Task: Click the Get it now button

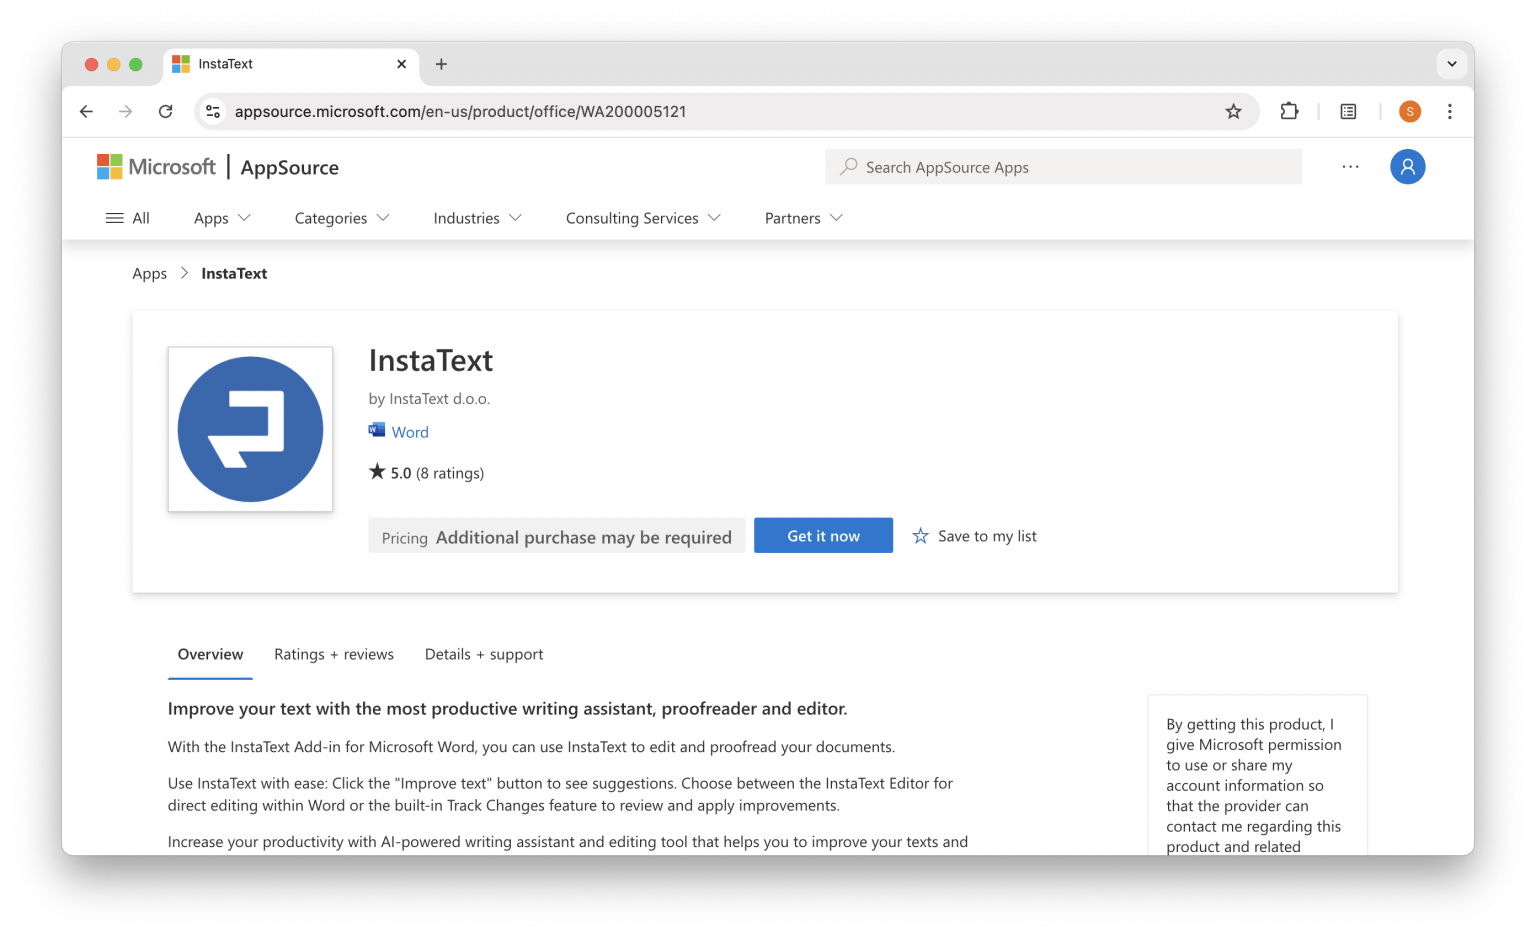Action: [823, 535]
